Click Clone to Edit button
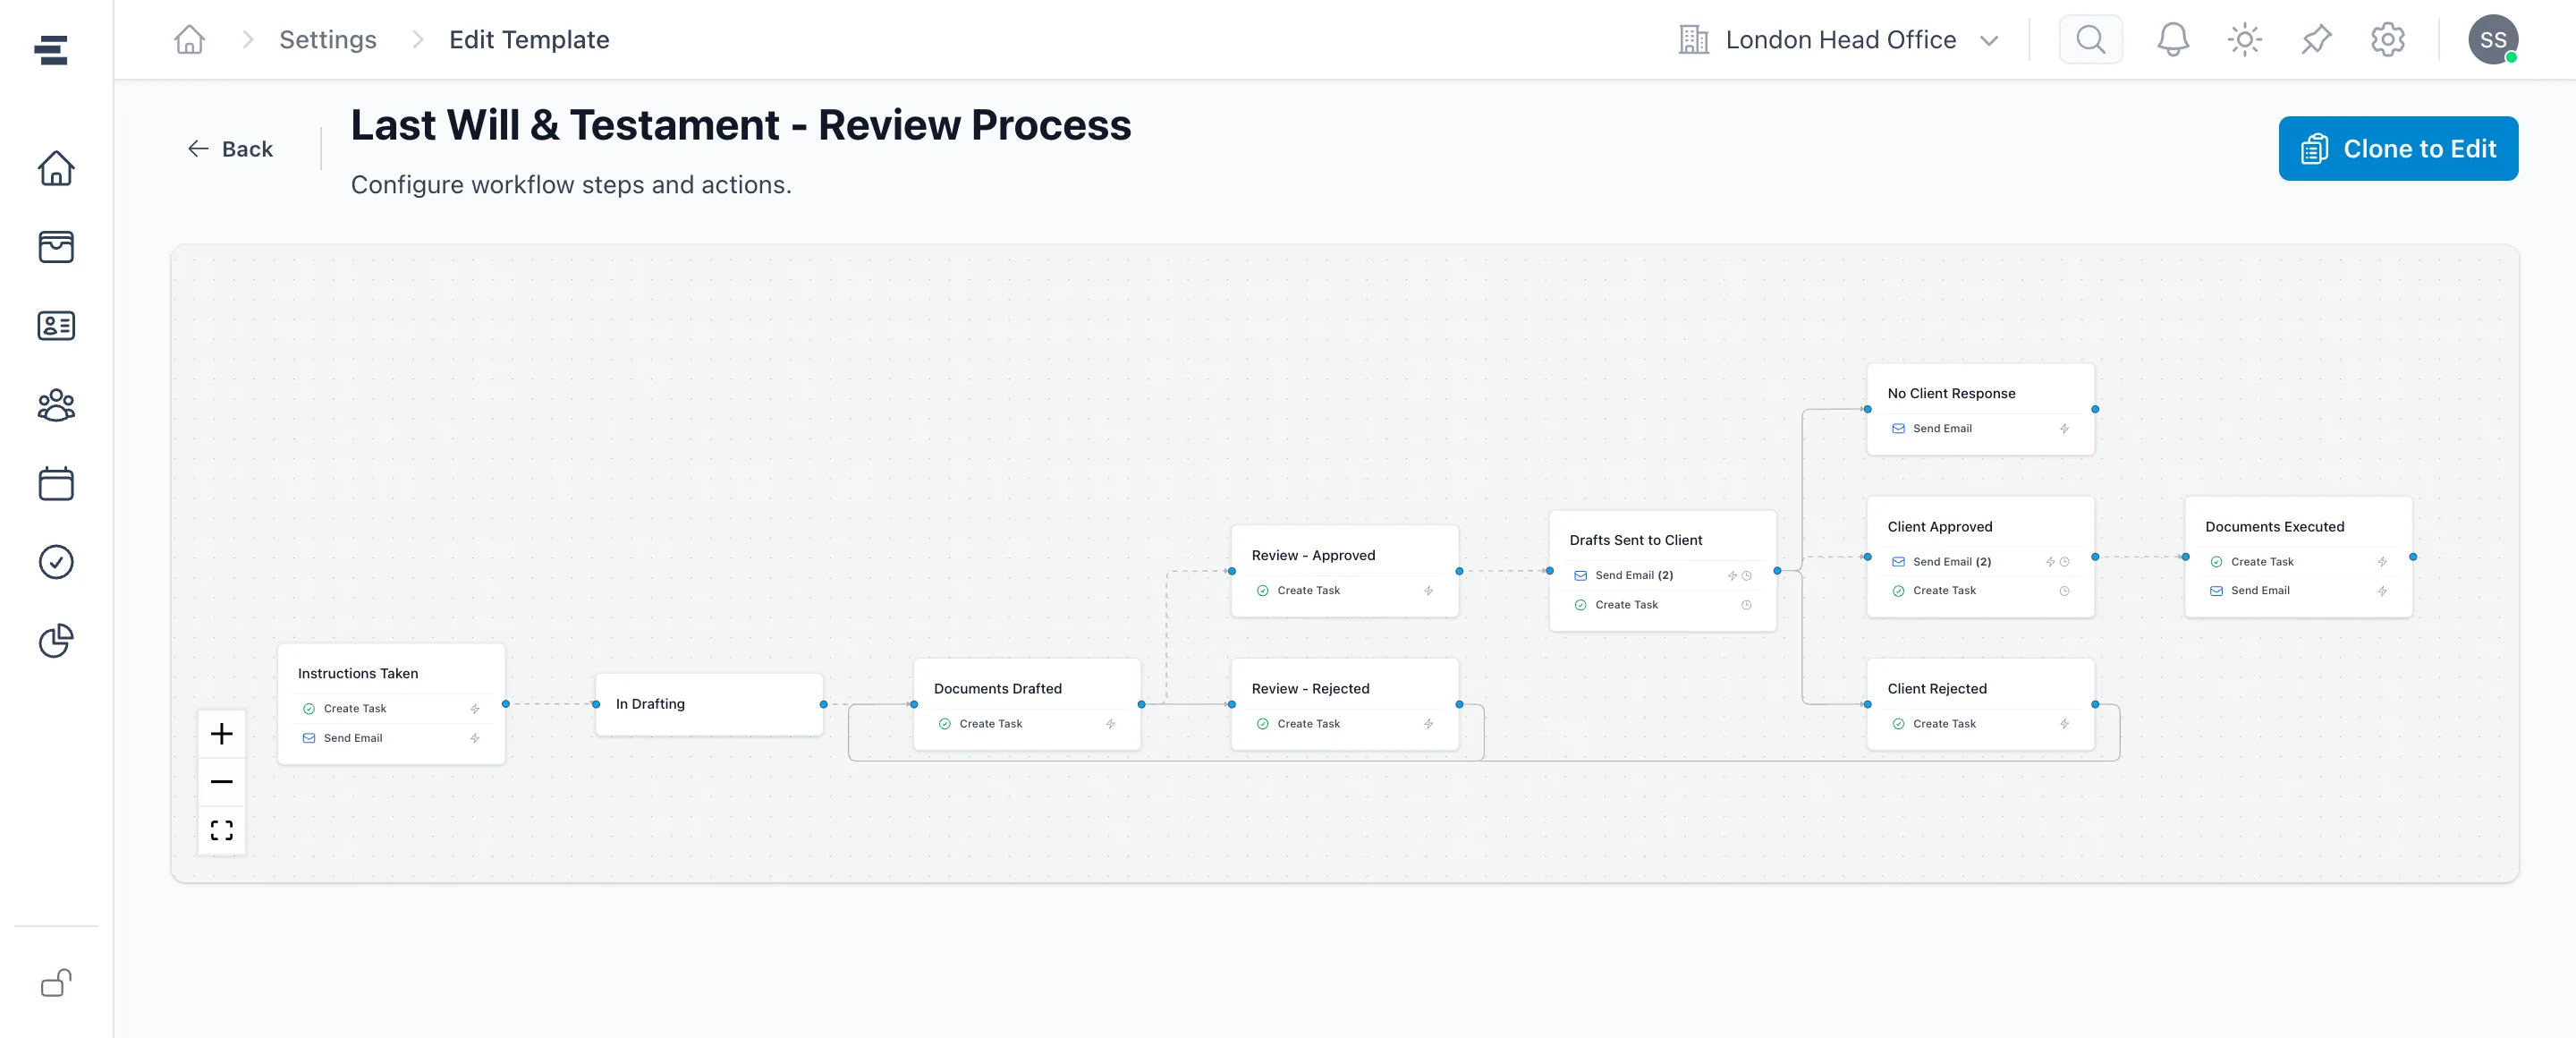 click(2398, 149)
